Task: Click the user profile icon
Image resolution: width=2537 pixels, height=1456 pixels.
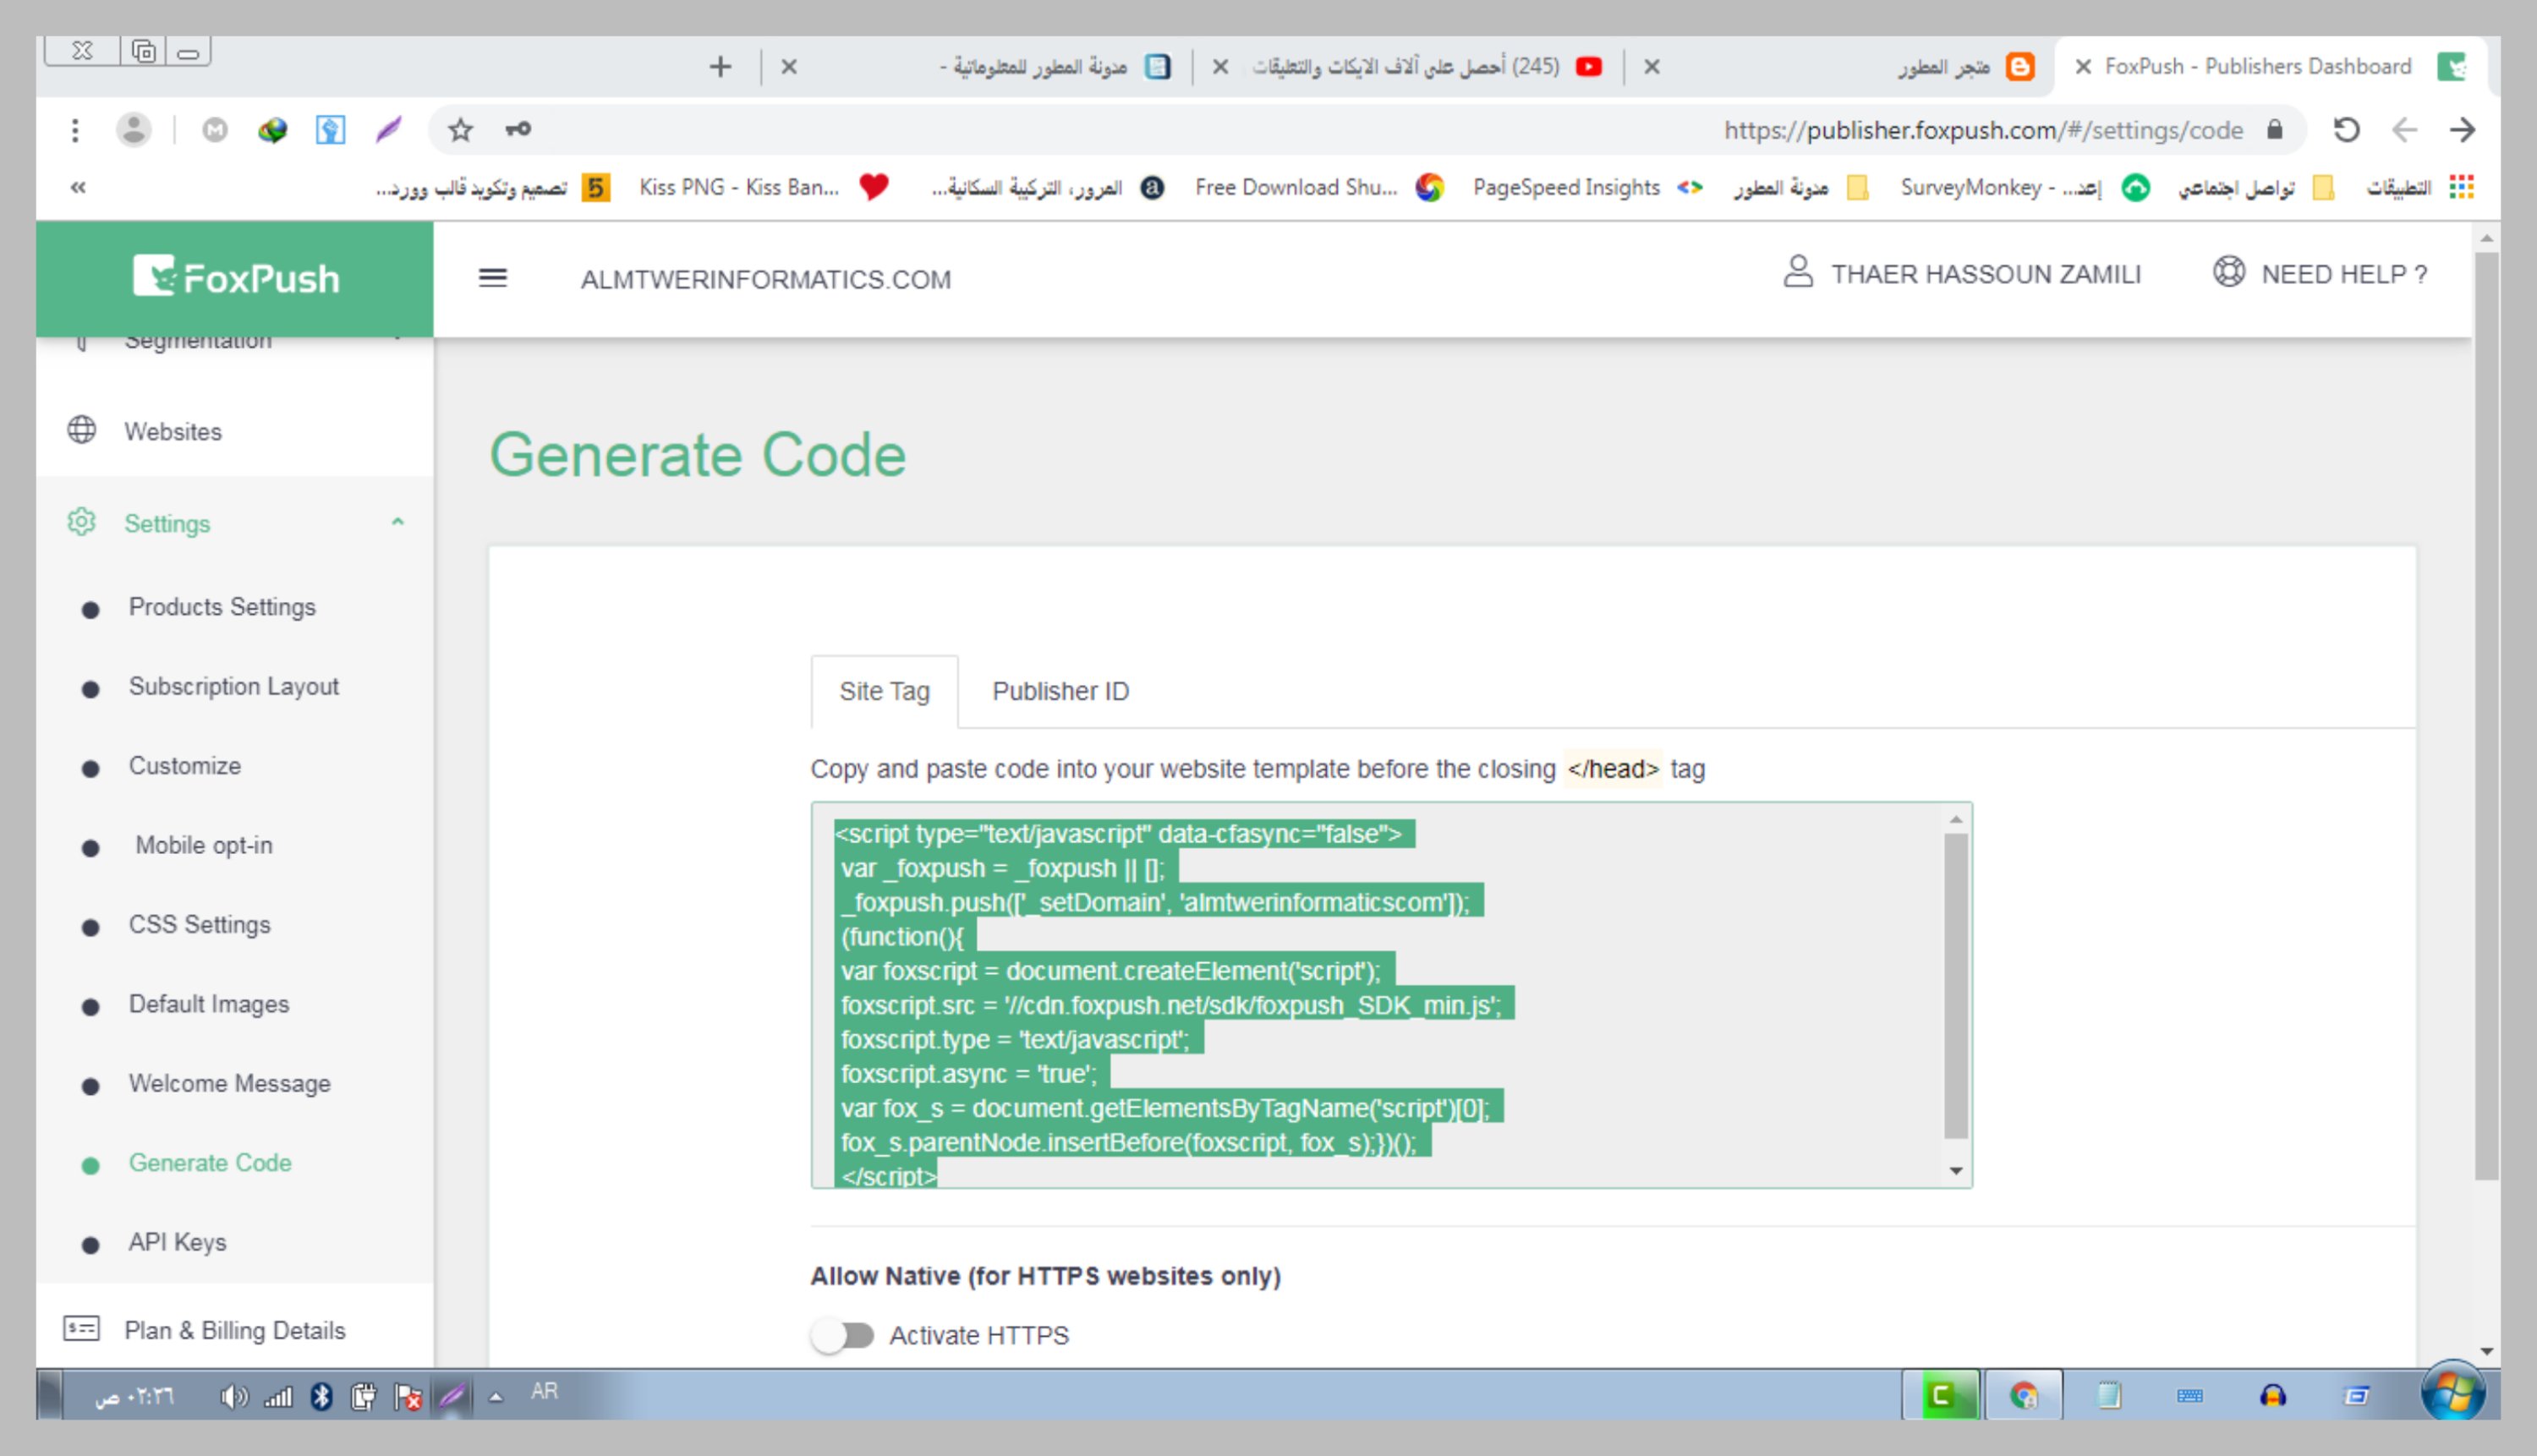Action: pos(1797,272)
